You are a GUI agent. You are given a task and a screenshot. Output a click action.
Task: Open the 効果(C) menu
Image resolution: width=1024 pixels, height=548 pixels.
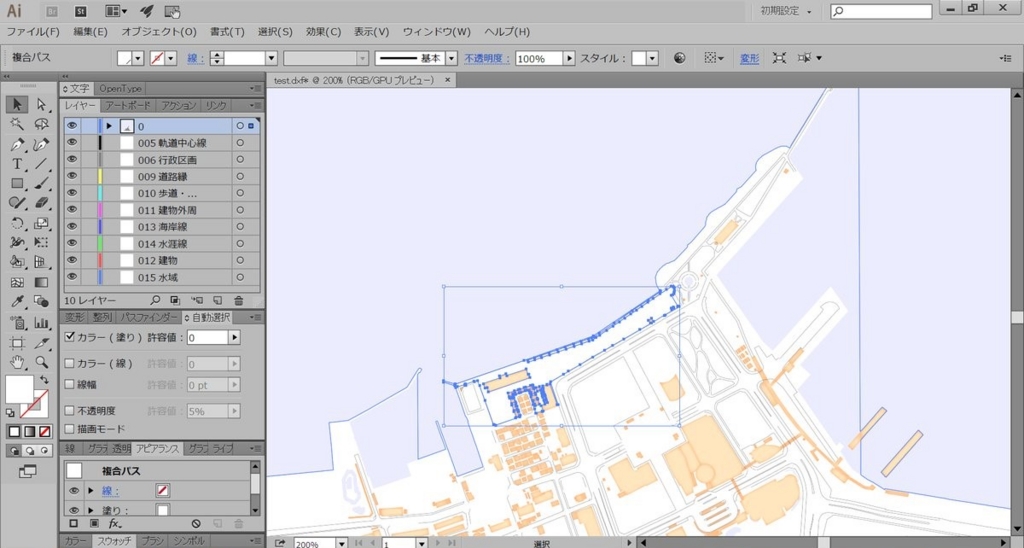pos(323,32)
